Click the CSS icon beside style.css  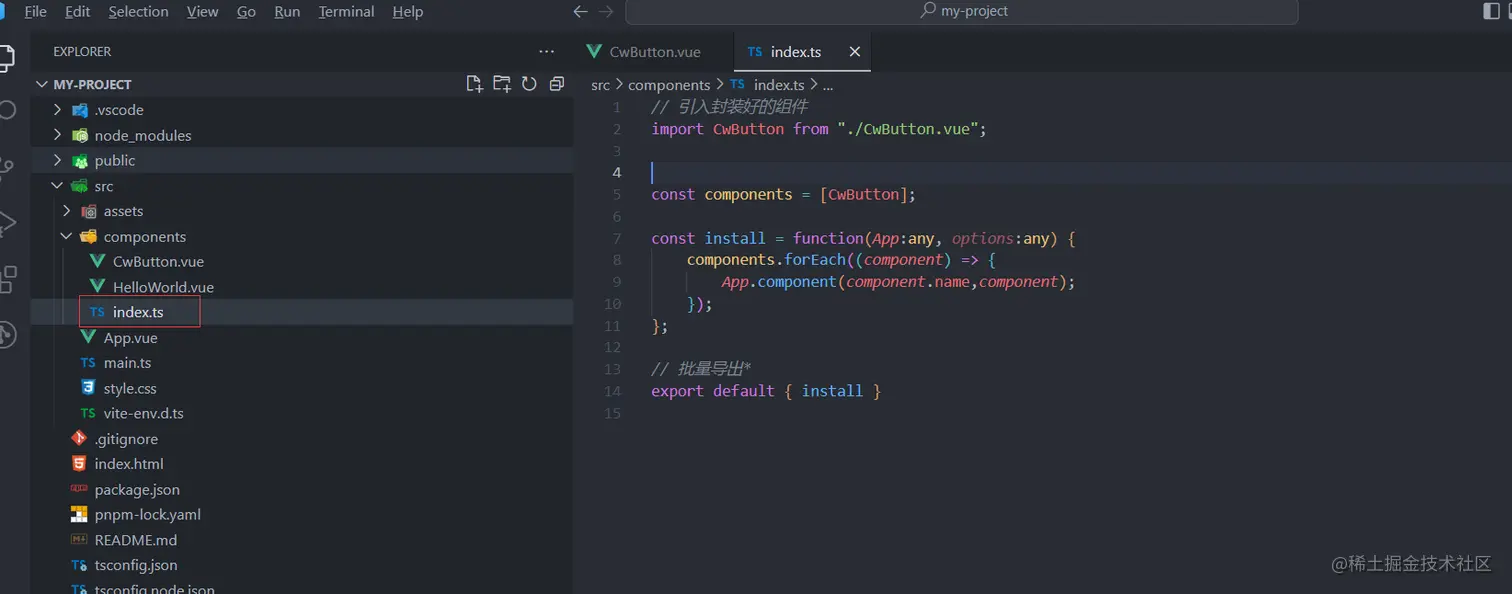88,388
